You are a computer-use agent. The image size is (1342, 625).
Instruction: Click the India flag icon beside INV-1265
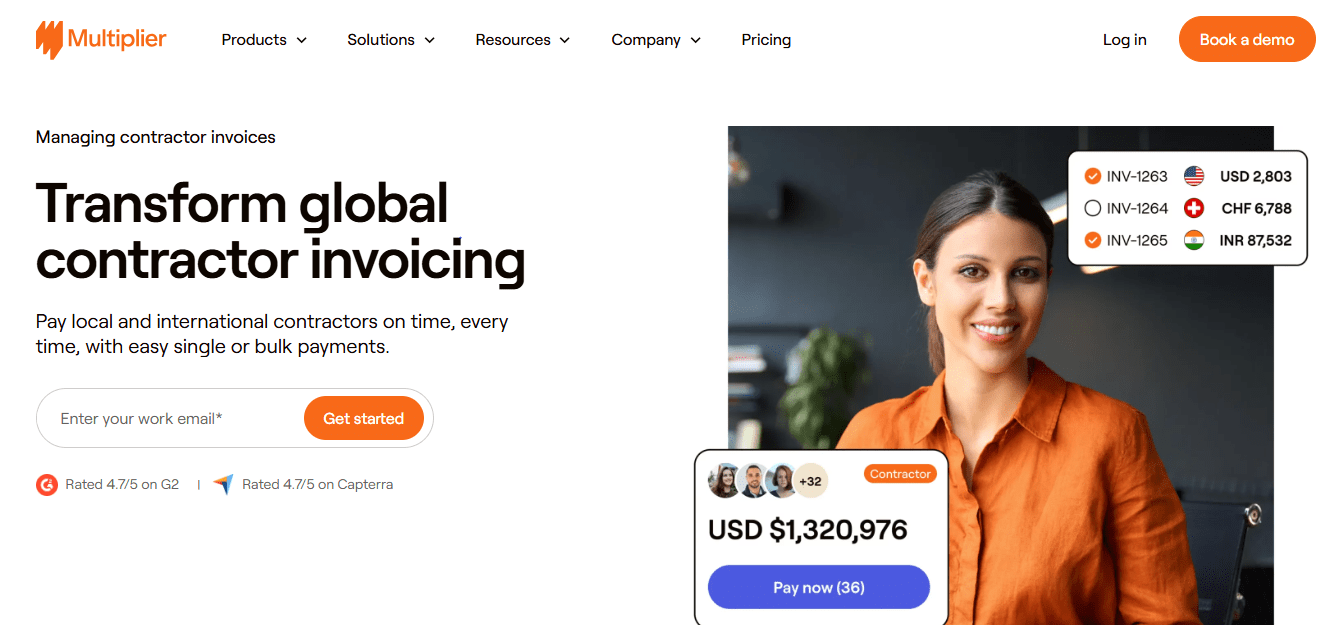click(x=1194, y=241)
